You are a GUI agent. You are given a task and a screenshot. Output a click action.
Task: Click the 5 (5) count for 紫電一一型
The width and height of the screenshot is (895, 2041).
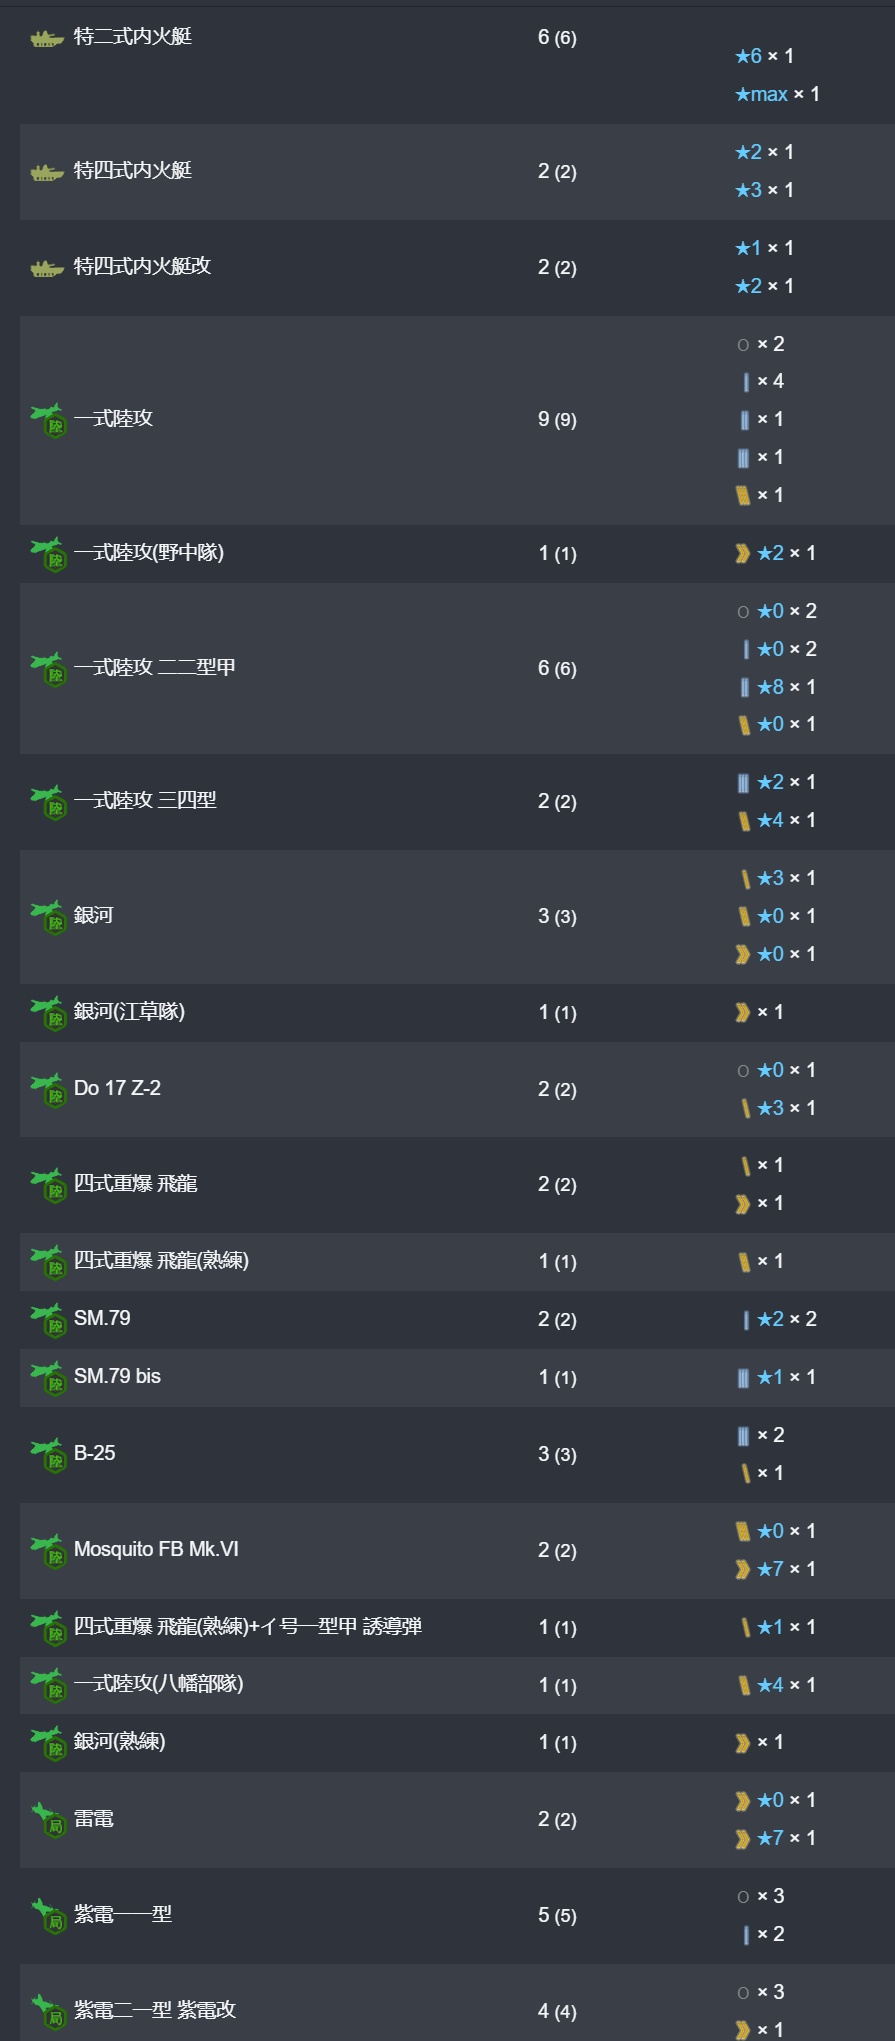click(557, 1915)
